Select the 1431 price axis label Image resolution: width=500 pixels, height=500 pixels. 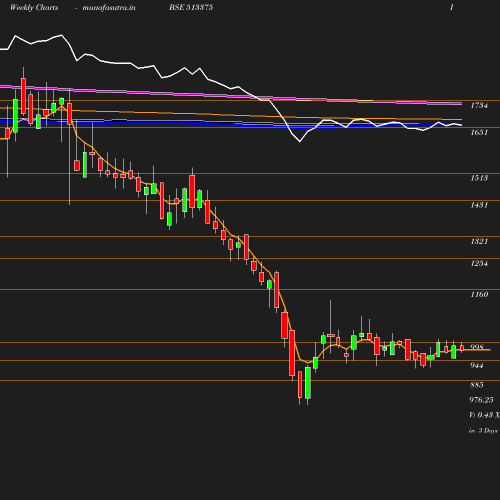coord(479,205)
